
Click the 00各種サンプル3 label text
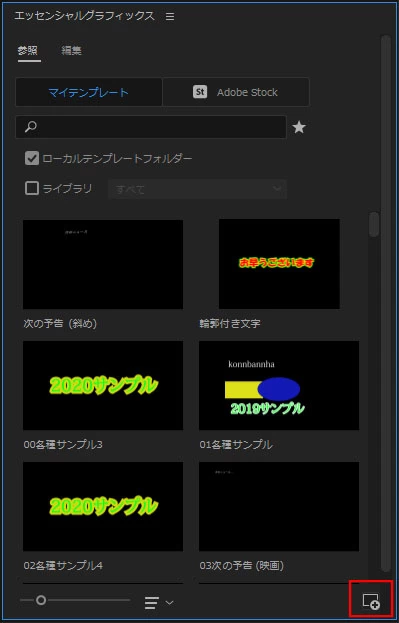63,445
